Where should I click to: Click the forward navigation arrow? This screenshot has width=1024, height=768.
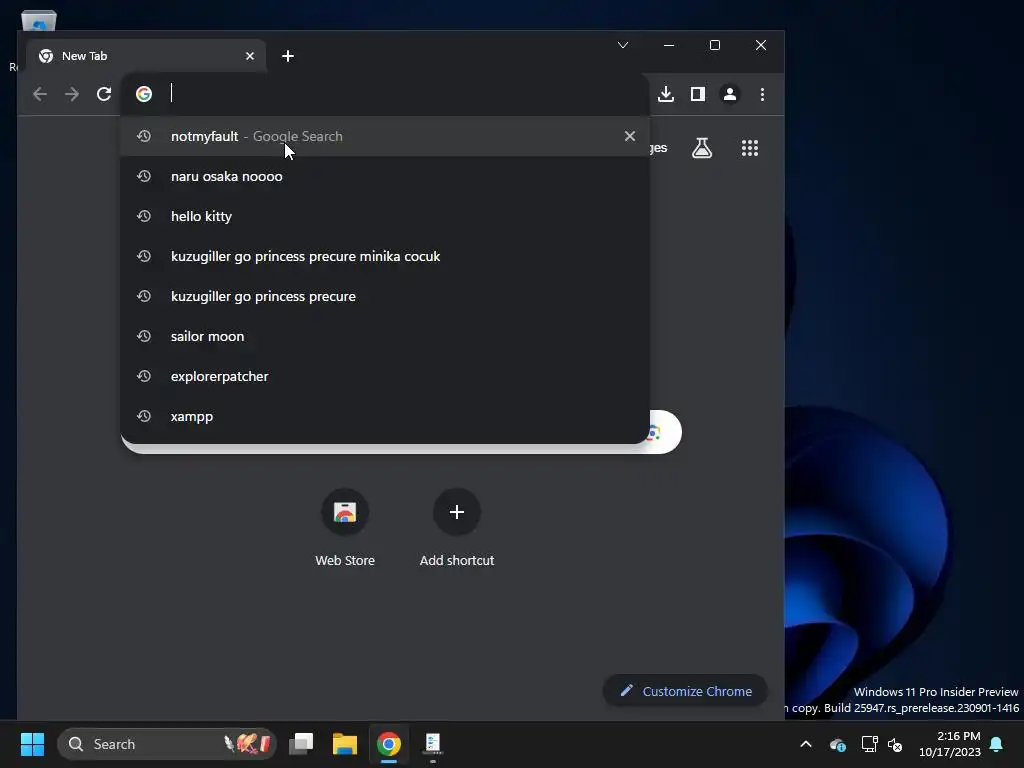[x=72, y=94]
